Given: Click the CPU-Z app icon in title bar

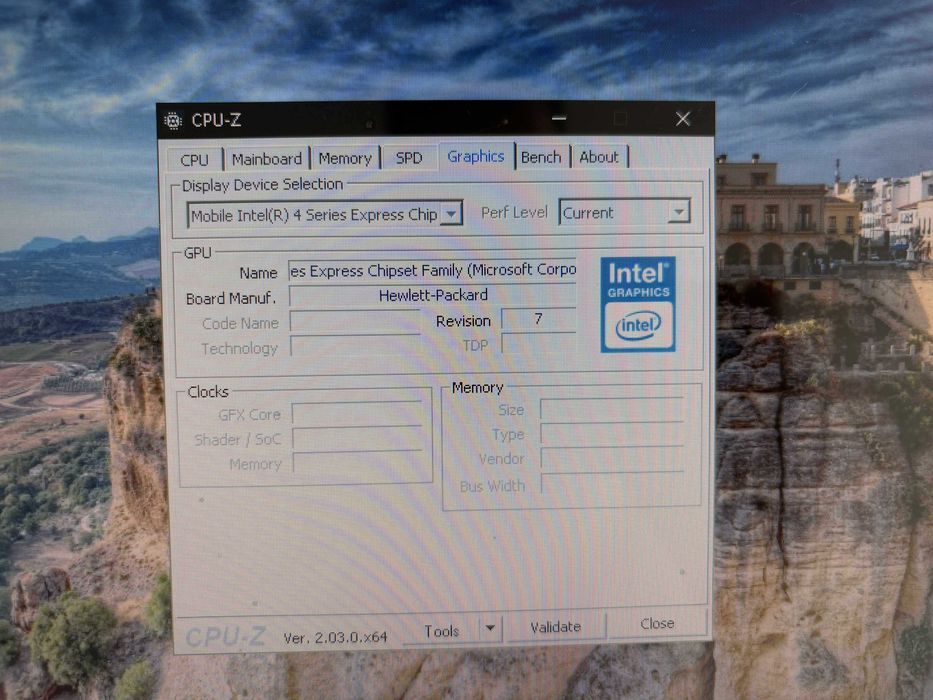Looking at the screenshot, I should [x=173, y=121].
